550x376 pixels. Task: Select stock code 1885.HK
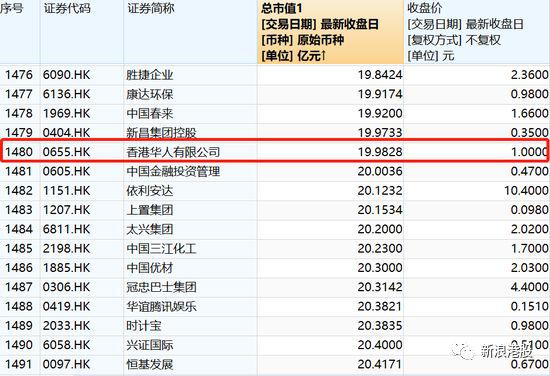point(67,268)
